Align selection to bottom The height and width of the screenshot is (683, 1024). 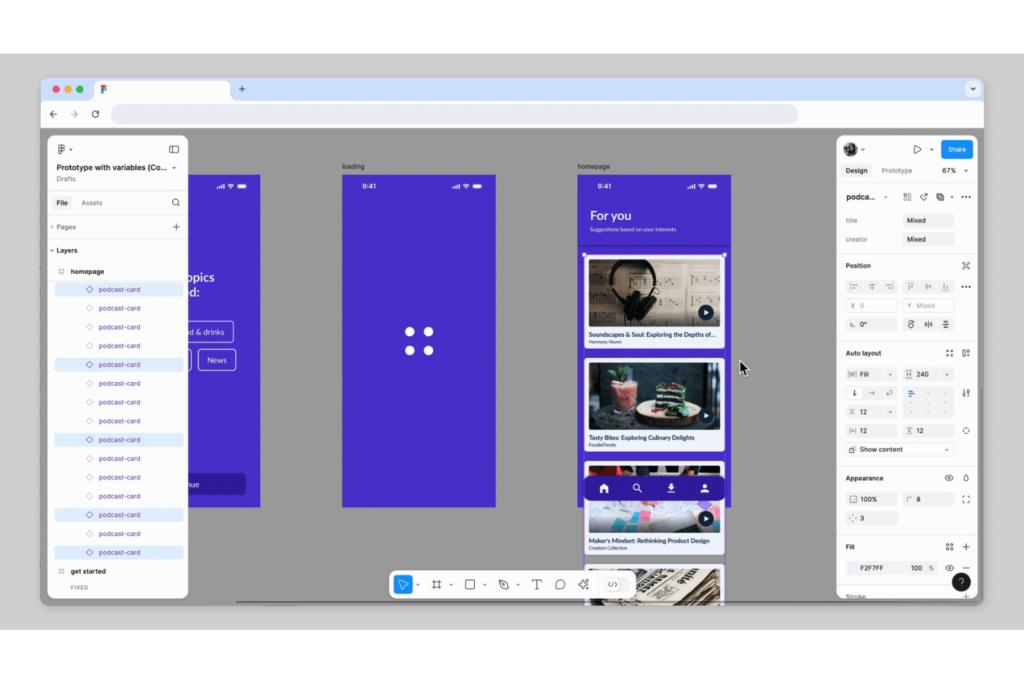coord(945,287)
